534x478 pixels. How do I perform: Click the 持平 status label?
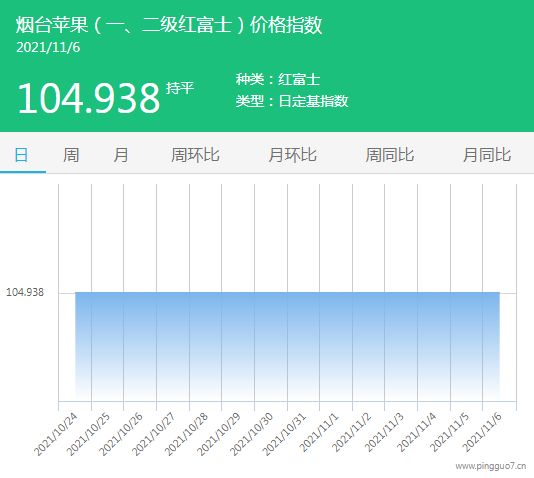pyautogui.click(x=180, y=88)
